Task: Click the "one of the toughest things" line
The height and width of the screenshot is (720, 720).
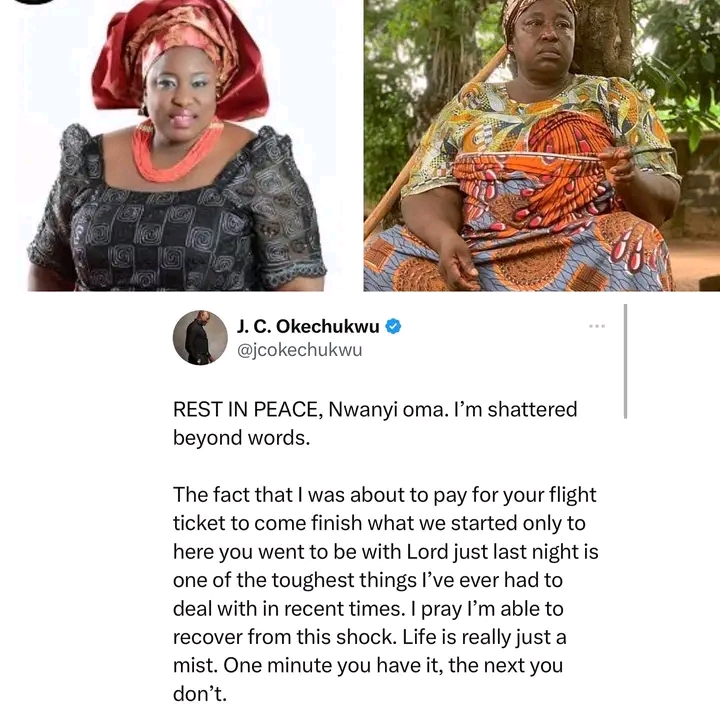Action: pos(368,581)
